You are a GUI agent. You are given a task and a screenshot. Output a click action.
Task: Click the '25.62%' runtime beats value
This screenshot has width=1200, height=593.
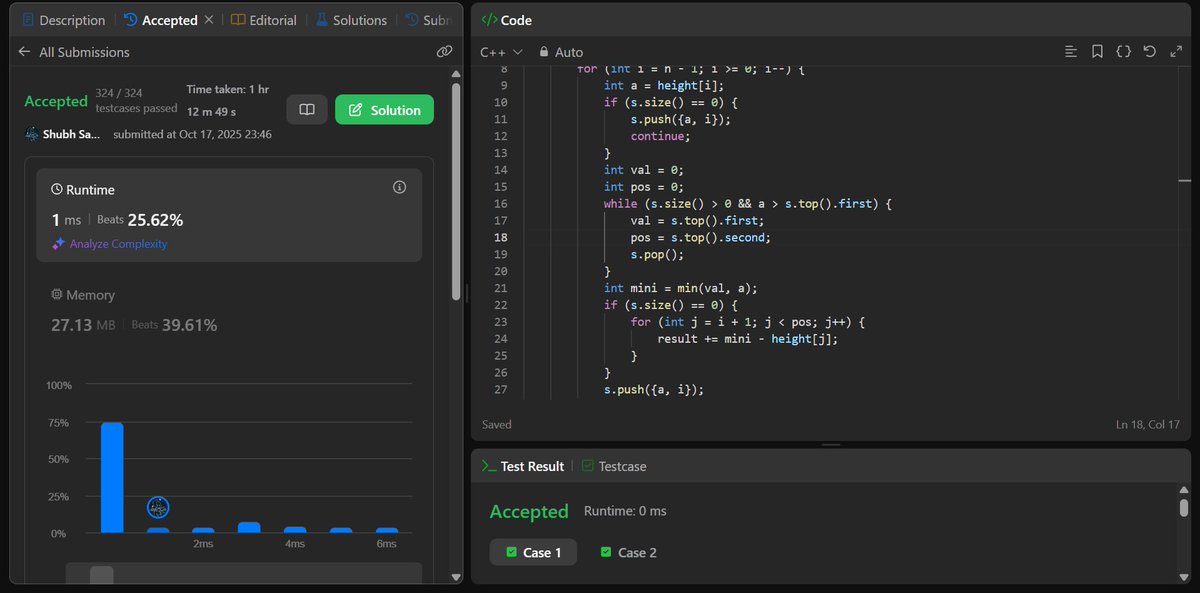155,220
